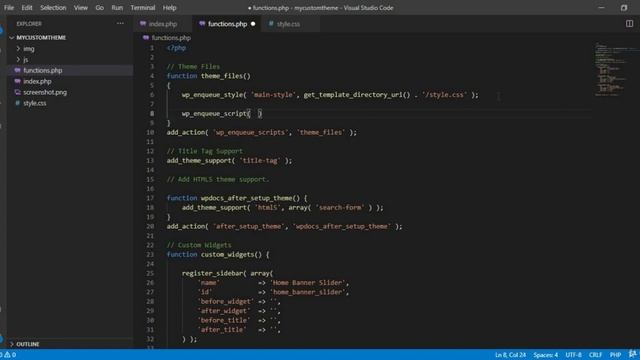The width and height of the screenshot is (640, 360).
Task: Click the 'custom_widgets' function name
Action: pos(227,255)
